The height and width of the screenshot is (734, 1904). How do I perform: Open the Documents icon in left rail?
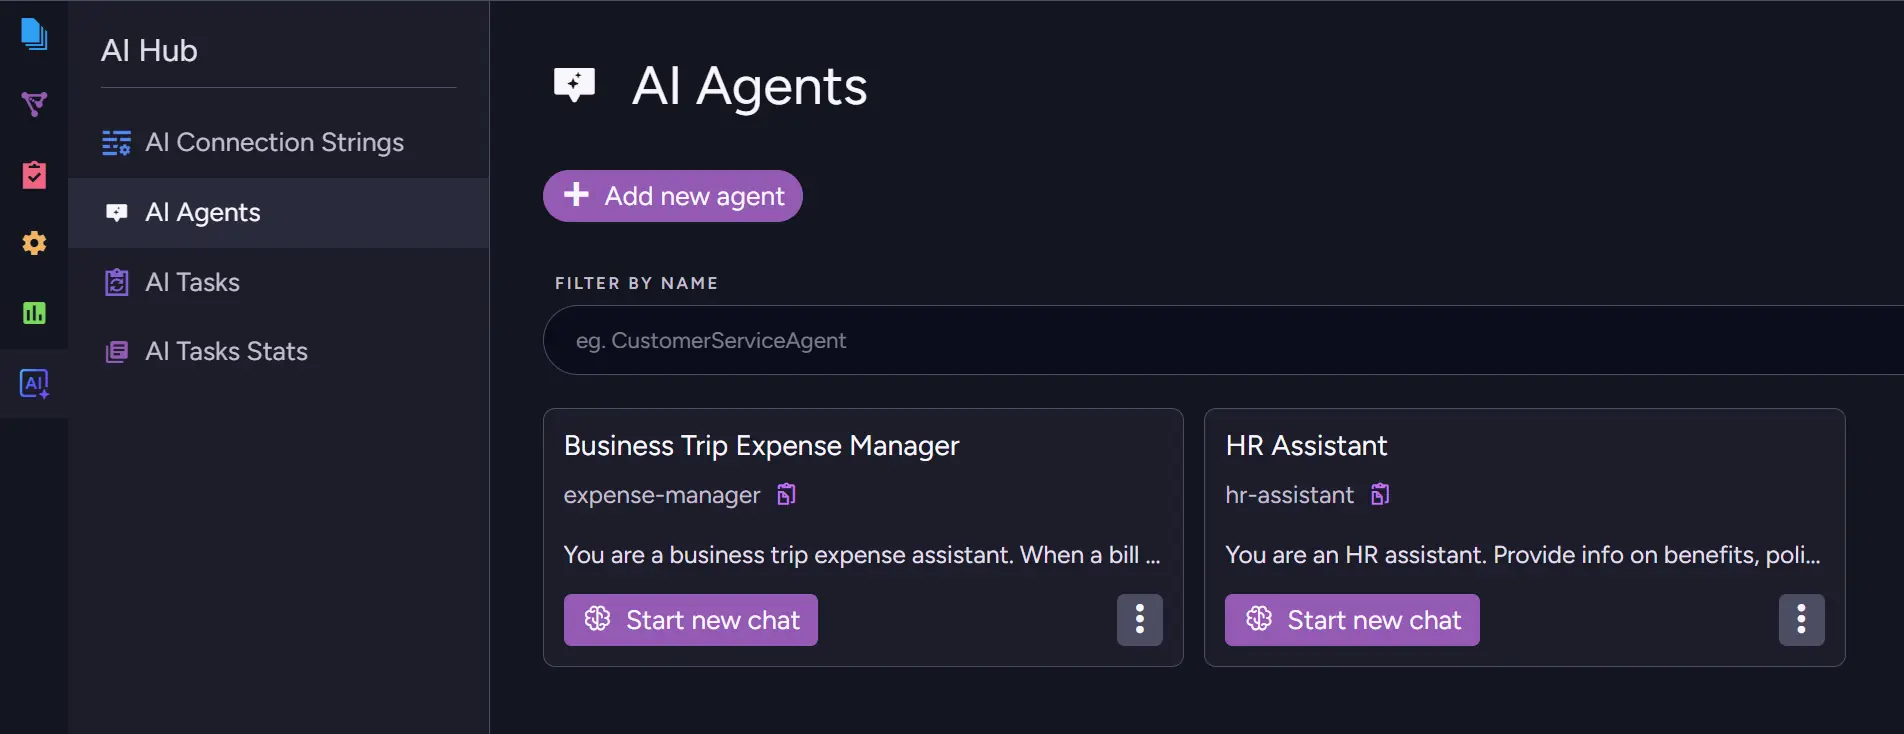click(34, 34)
